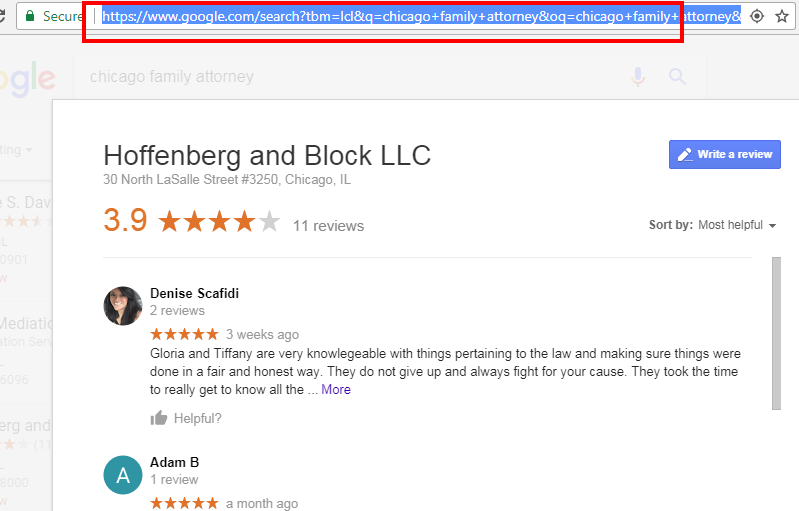799x511 pixels.
Task: Click the magnifying glass search icon
Action: click(677, 77)
